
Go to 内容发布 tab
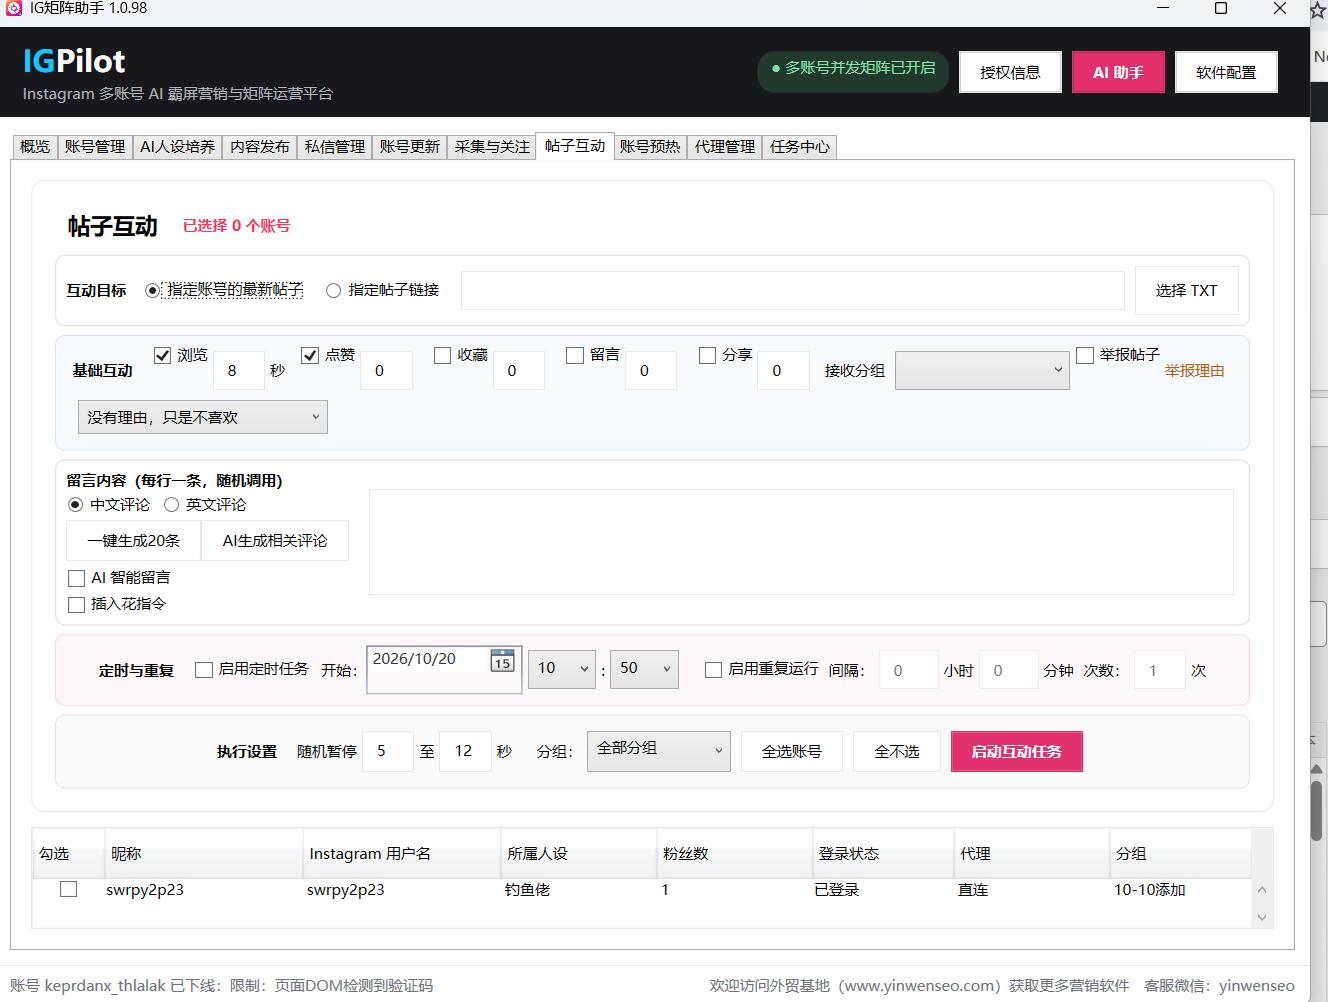[260, 147]
